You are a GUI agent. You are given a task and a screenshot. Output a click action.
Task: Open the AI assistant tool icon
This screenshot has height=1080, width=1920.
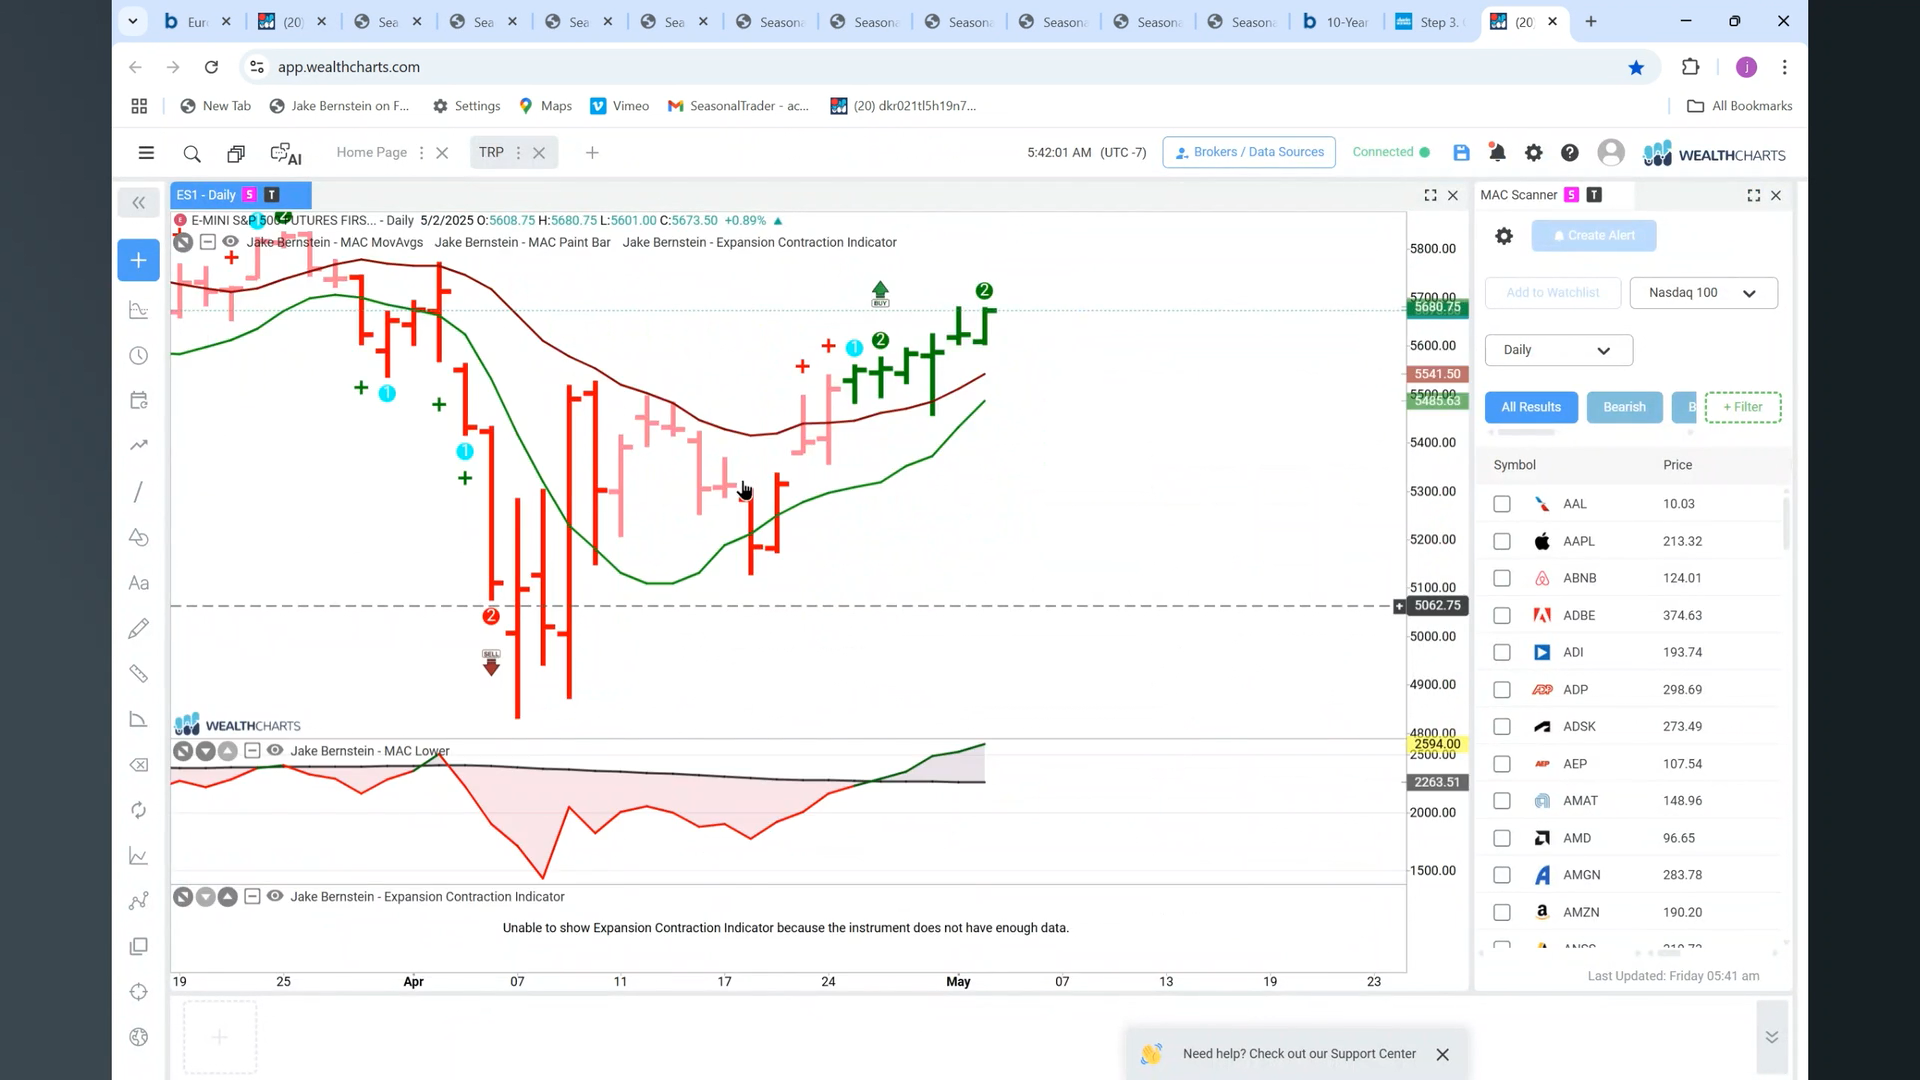pyautogui.click(x=286, y=154)
